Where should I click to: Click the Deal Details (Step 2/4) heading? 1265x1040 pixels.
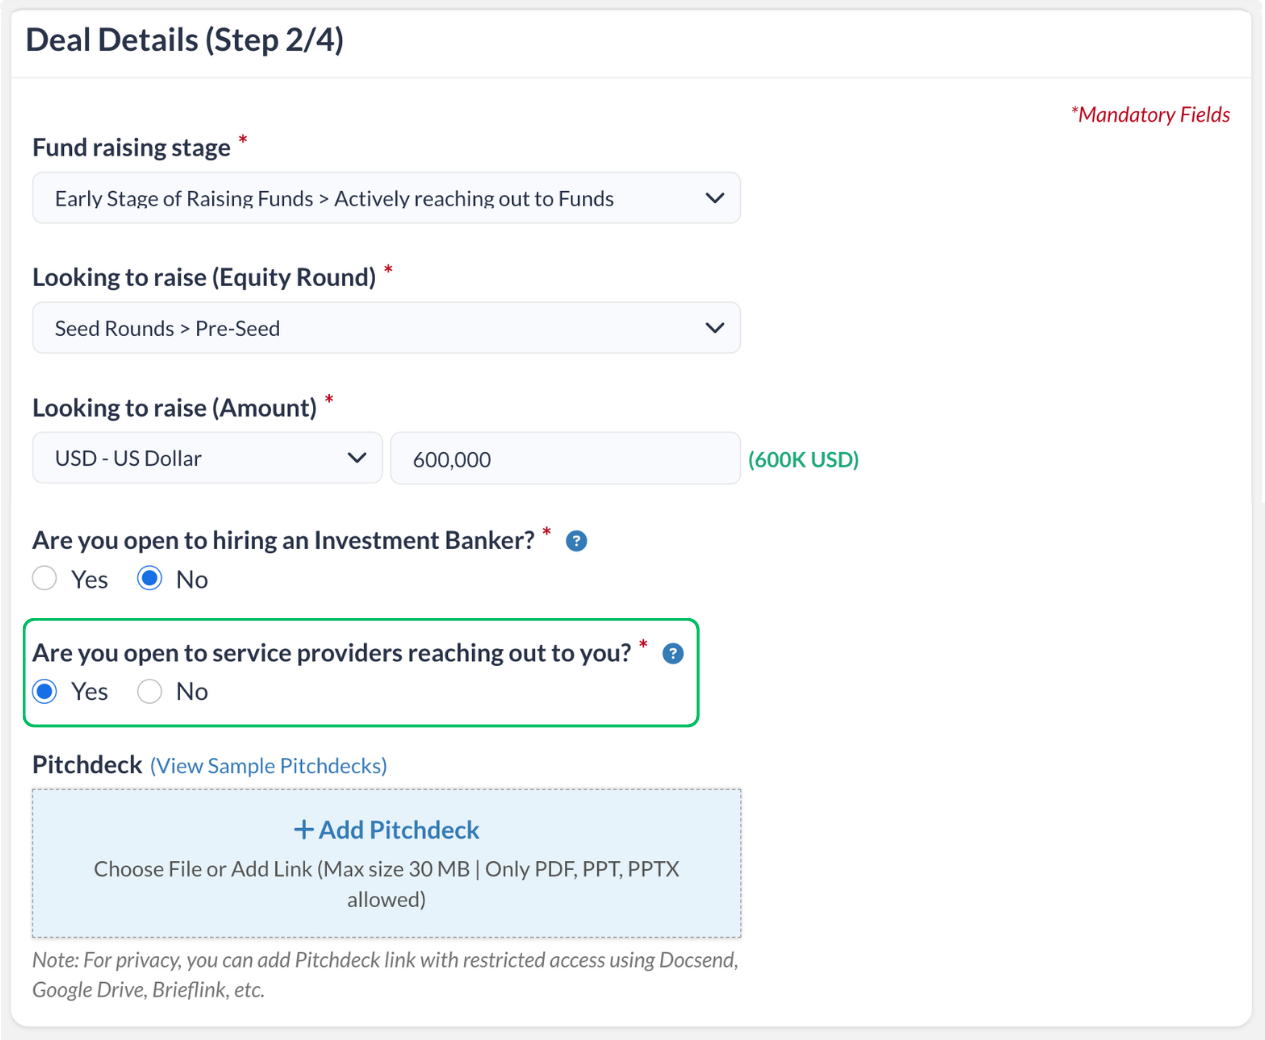(185, 40)
